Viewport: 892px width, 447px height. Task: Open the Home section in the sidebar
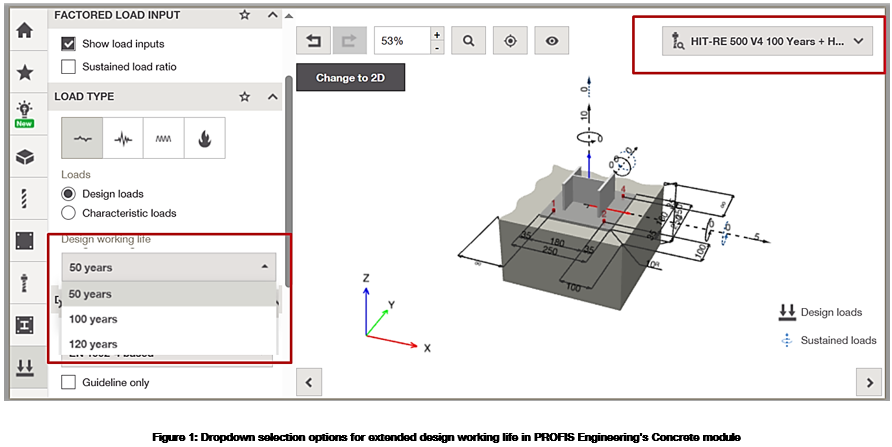point(24,31)
